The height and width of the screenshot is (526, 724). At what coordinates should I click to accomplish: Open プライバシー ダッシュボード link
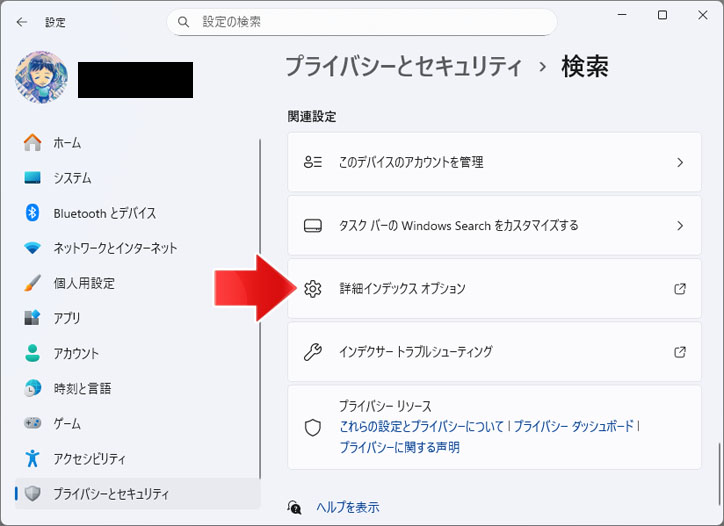574,426
